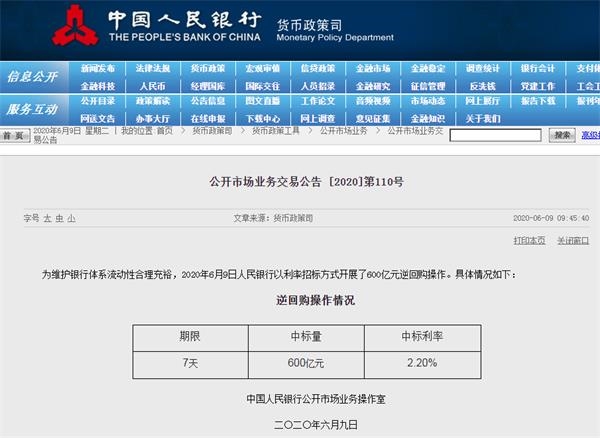Click the 600亿元 table cell
Screen dimensions: 600x438
point(307,365)
